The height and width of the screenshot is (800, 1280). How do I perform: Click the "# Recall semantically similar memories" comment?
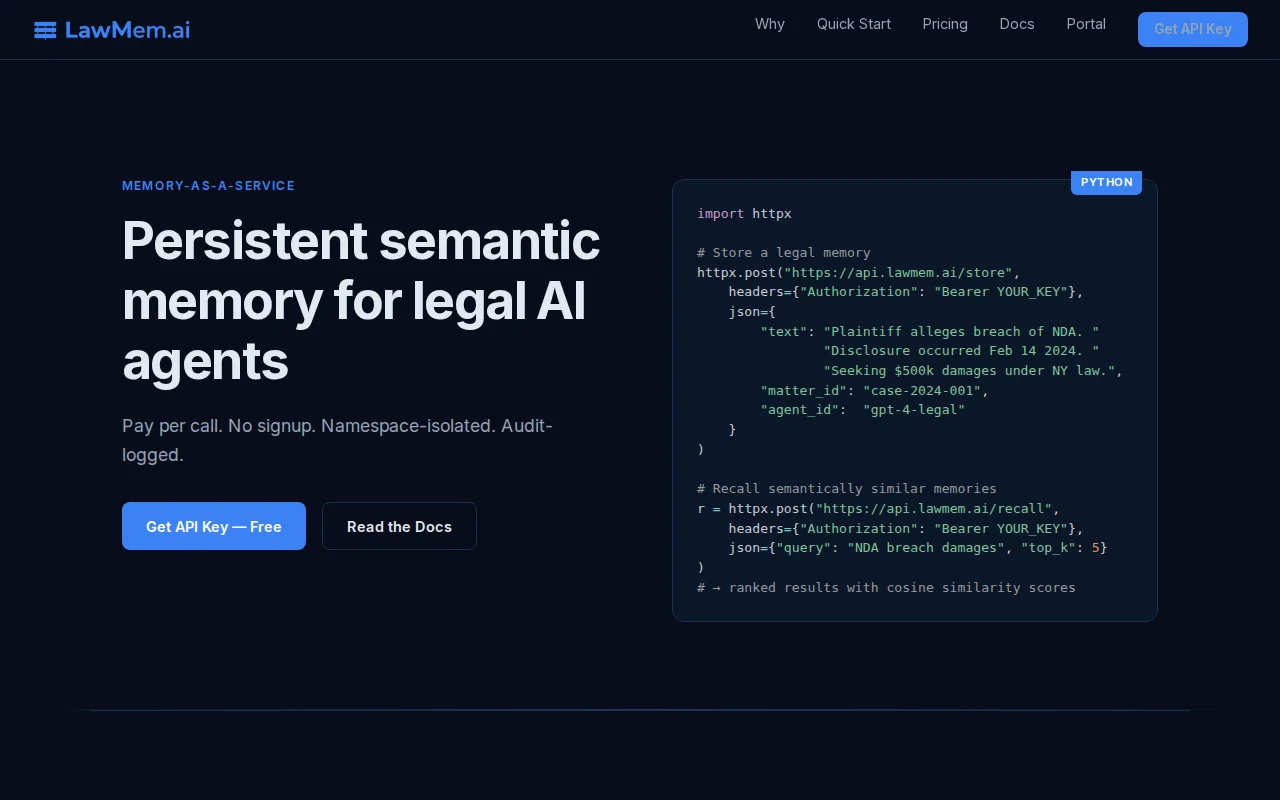point(847,488)
